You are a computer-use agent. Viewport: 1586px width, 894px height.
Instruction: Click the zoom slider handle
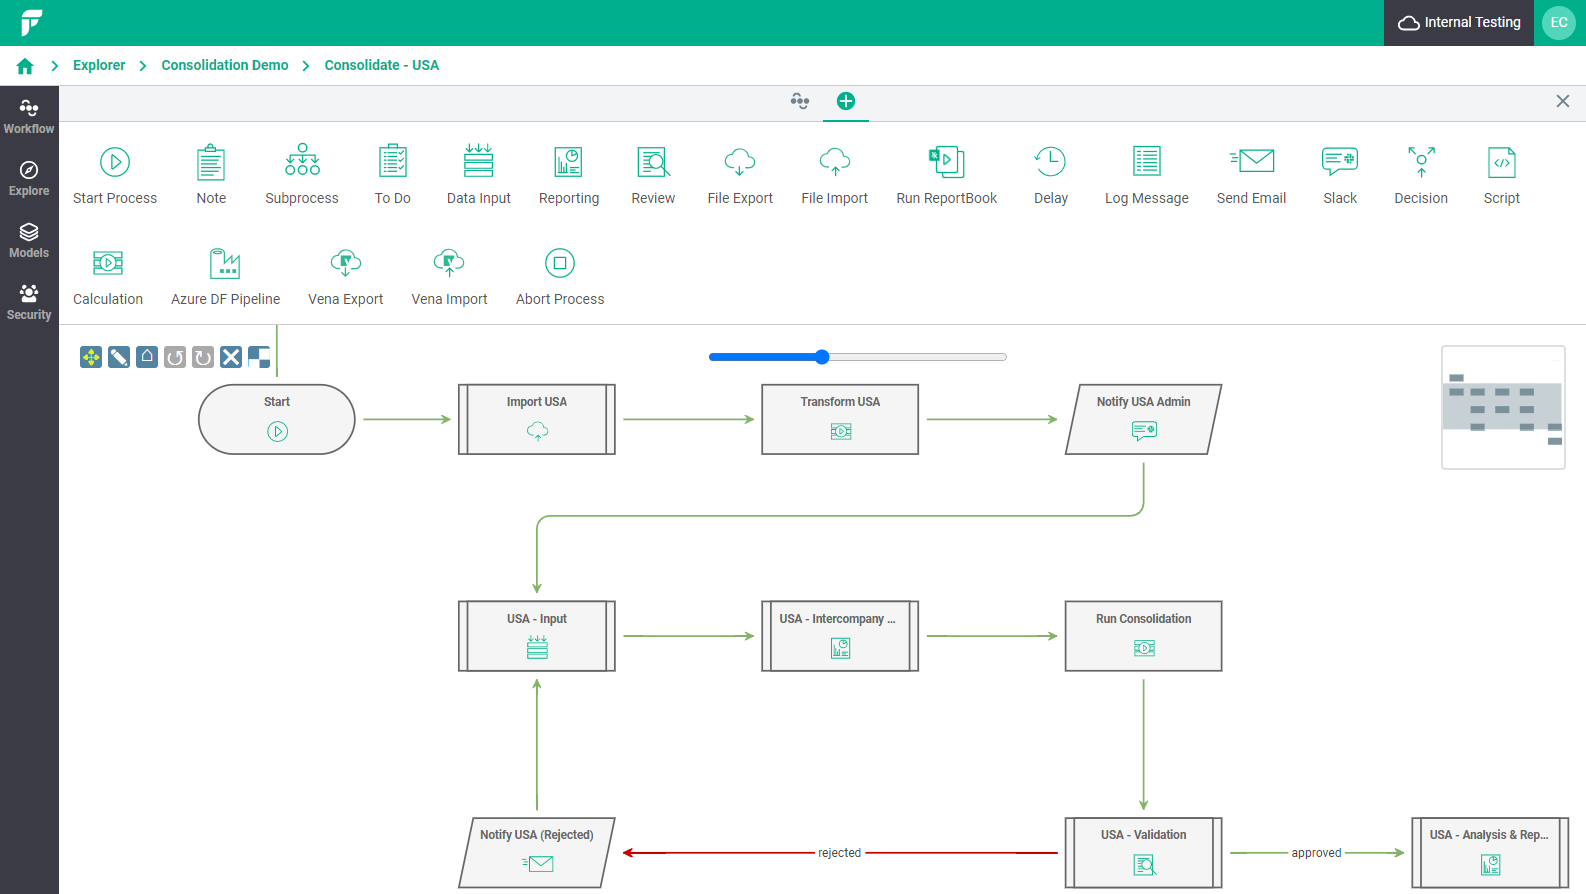(822, 357)
